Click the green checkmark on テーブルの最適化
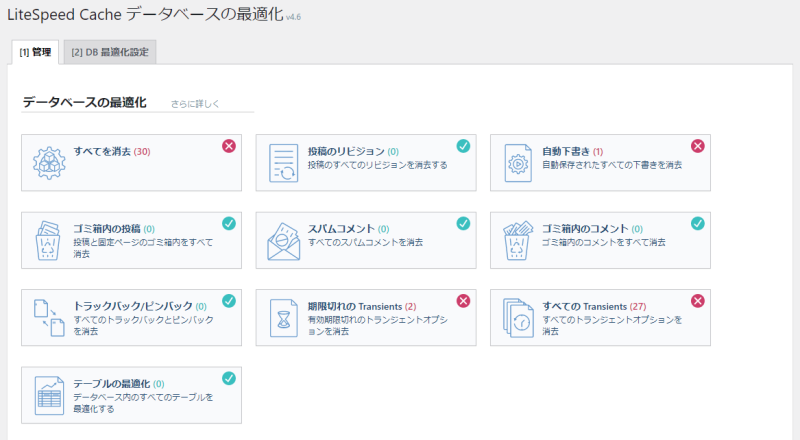This screenshot has width=800, height=440. pos(229,378)
